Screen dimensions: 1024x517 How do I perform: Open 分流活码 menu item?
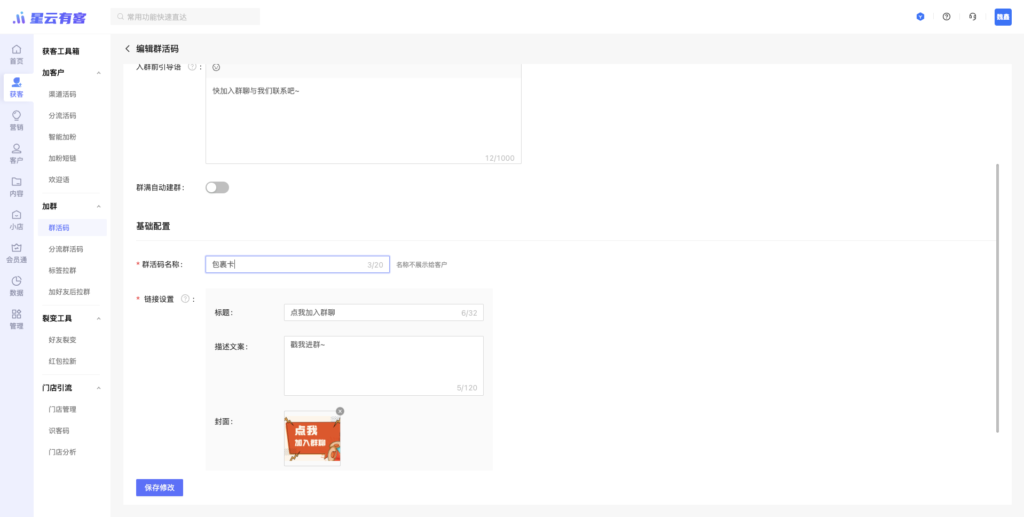pyautogui.click(x=63, y=116)
